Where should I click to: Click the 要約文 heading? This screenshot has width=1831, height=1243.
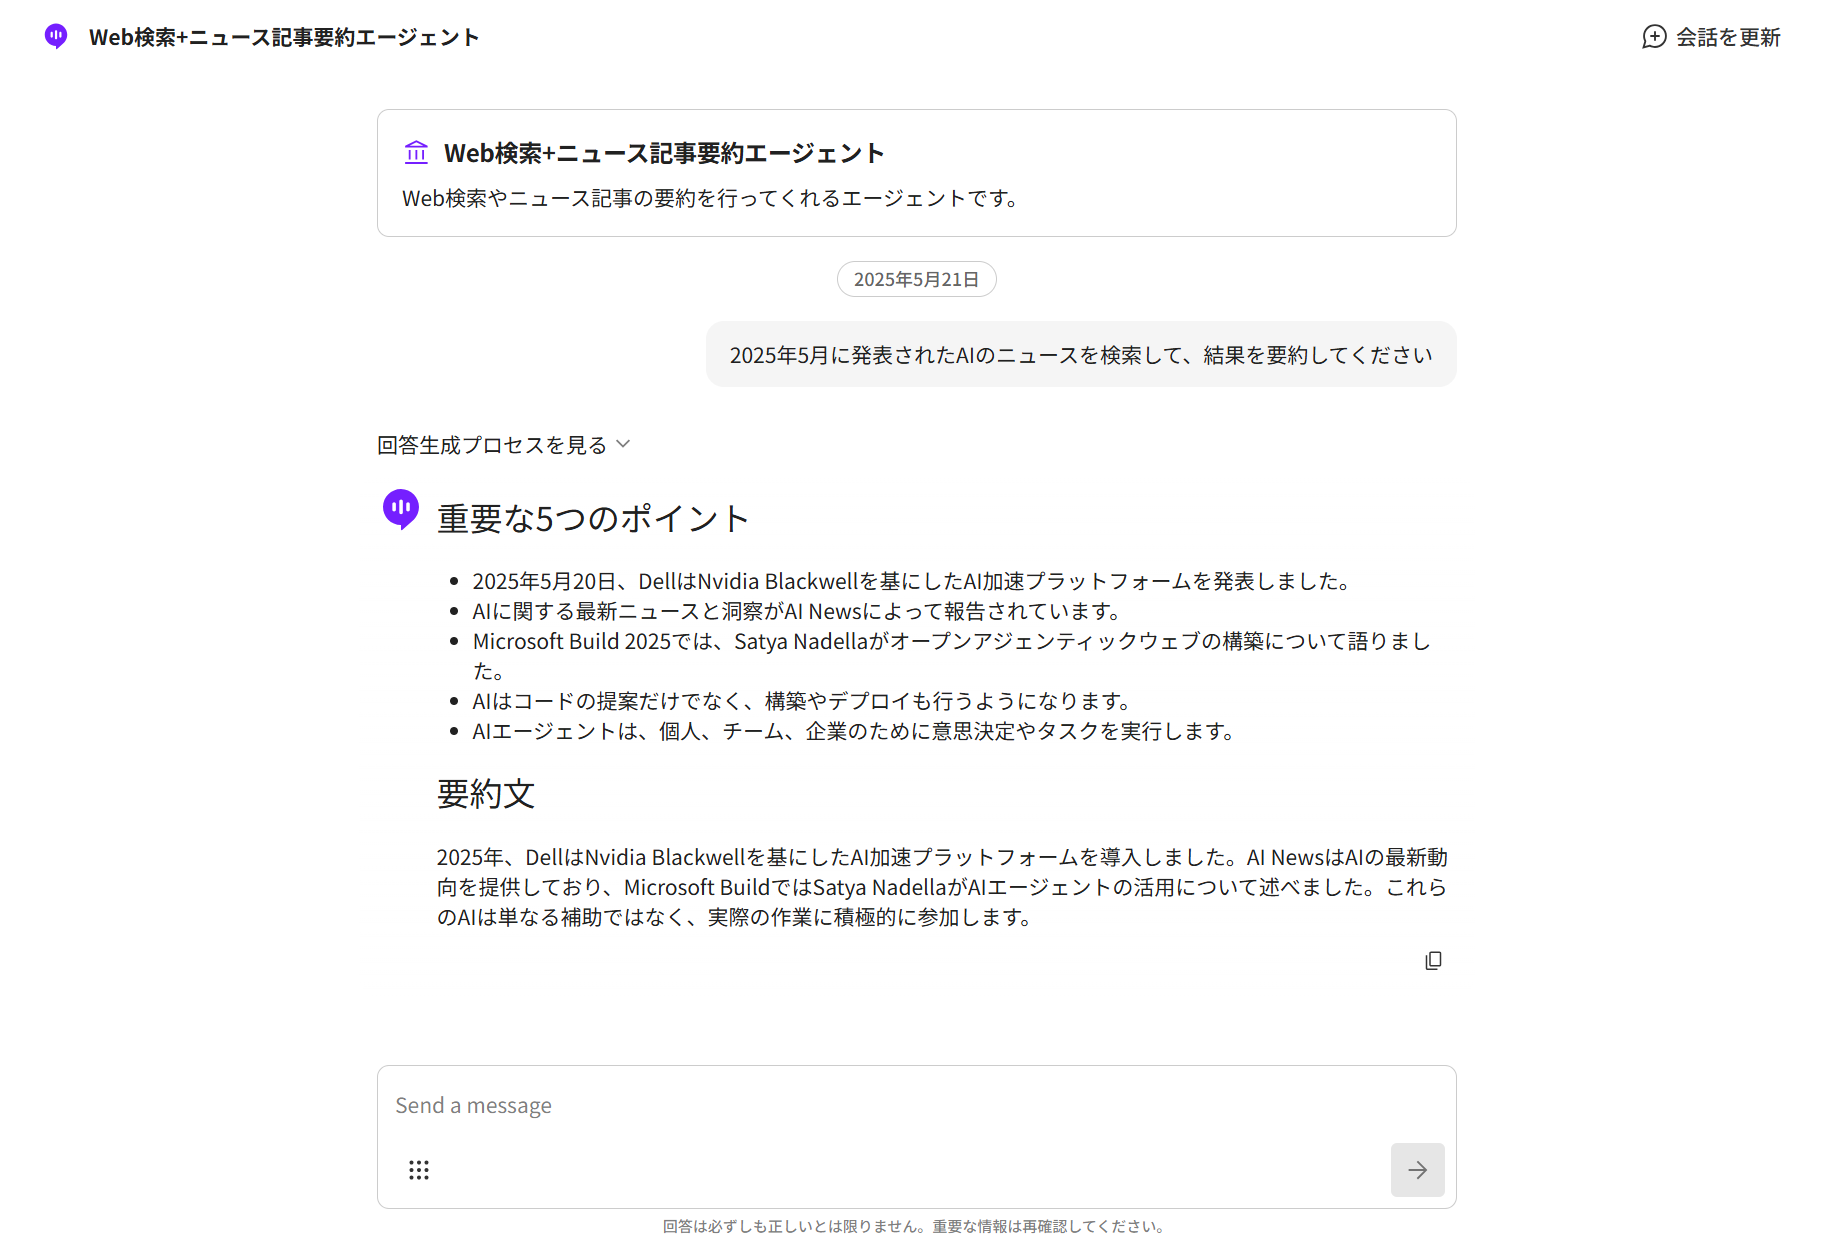point(486,794)
